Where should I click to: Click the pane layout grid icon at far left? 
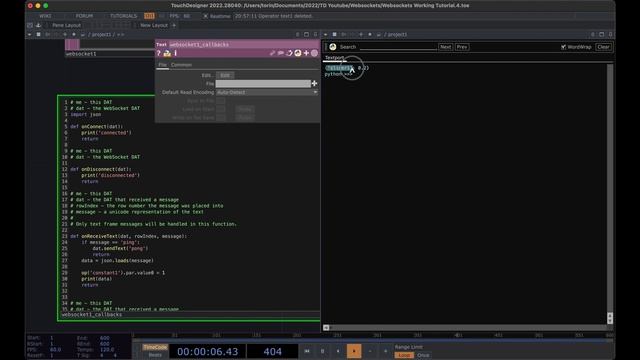point(30,25)
